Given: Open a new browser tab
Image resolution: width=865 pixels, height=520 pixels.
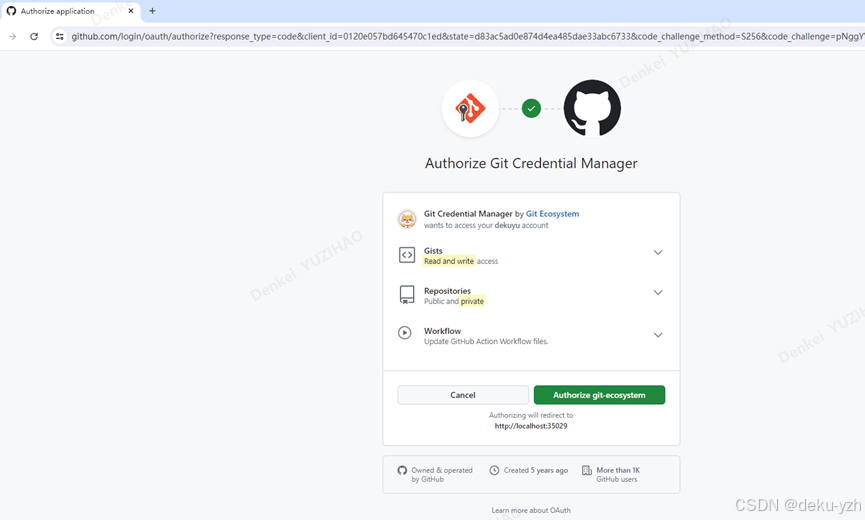Looking at the screenshot, I should pos(152,11).
